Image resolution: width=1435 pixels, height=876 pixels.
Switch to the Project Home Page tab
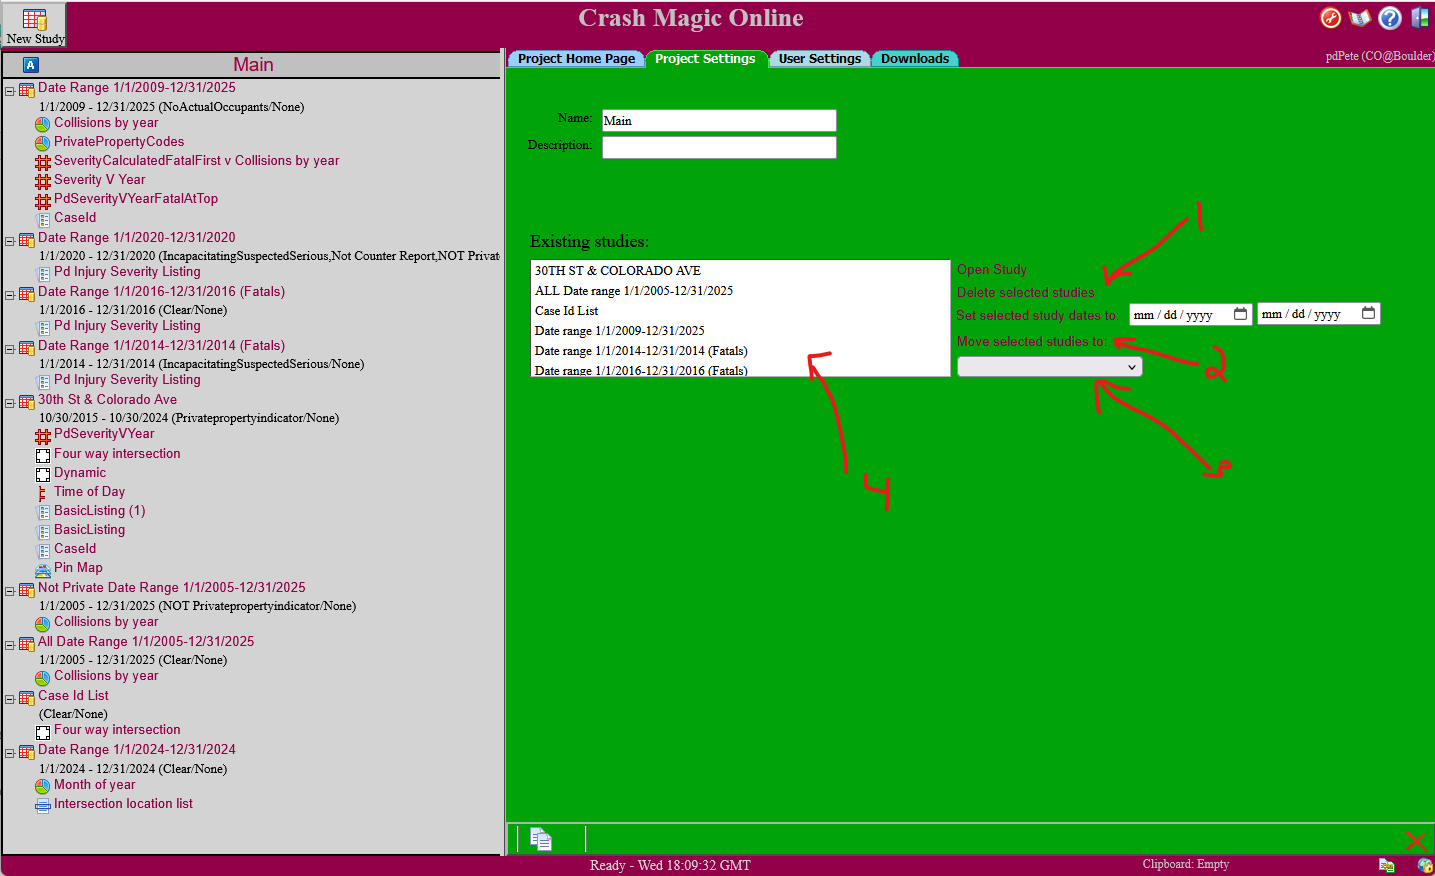576,59
